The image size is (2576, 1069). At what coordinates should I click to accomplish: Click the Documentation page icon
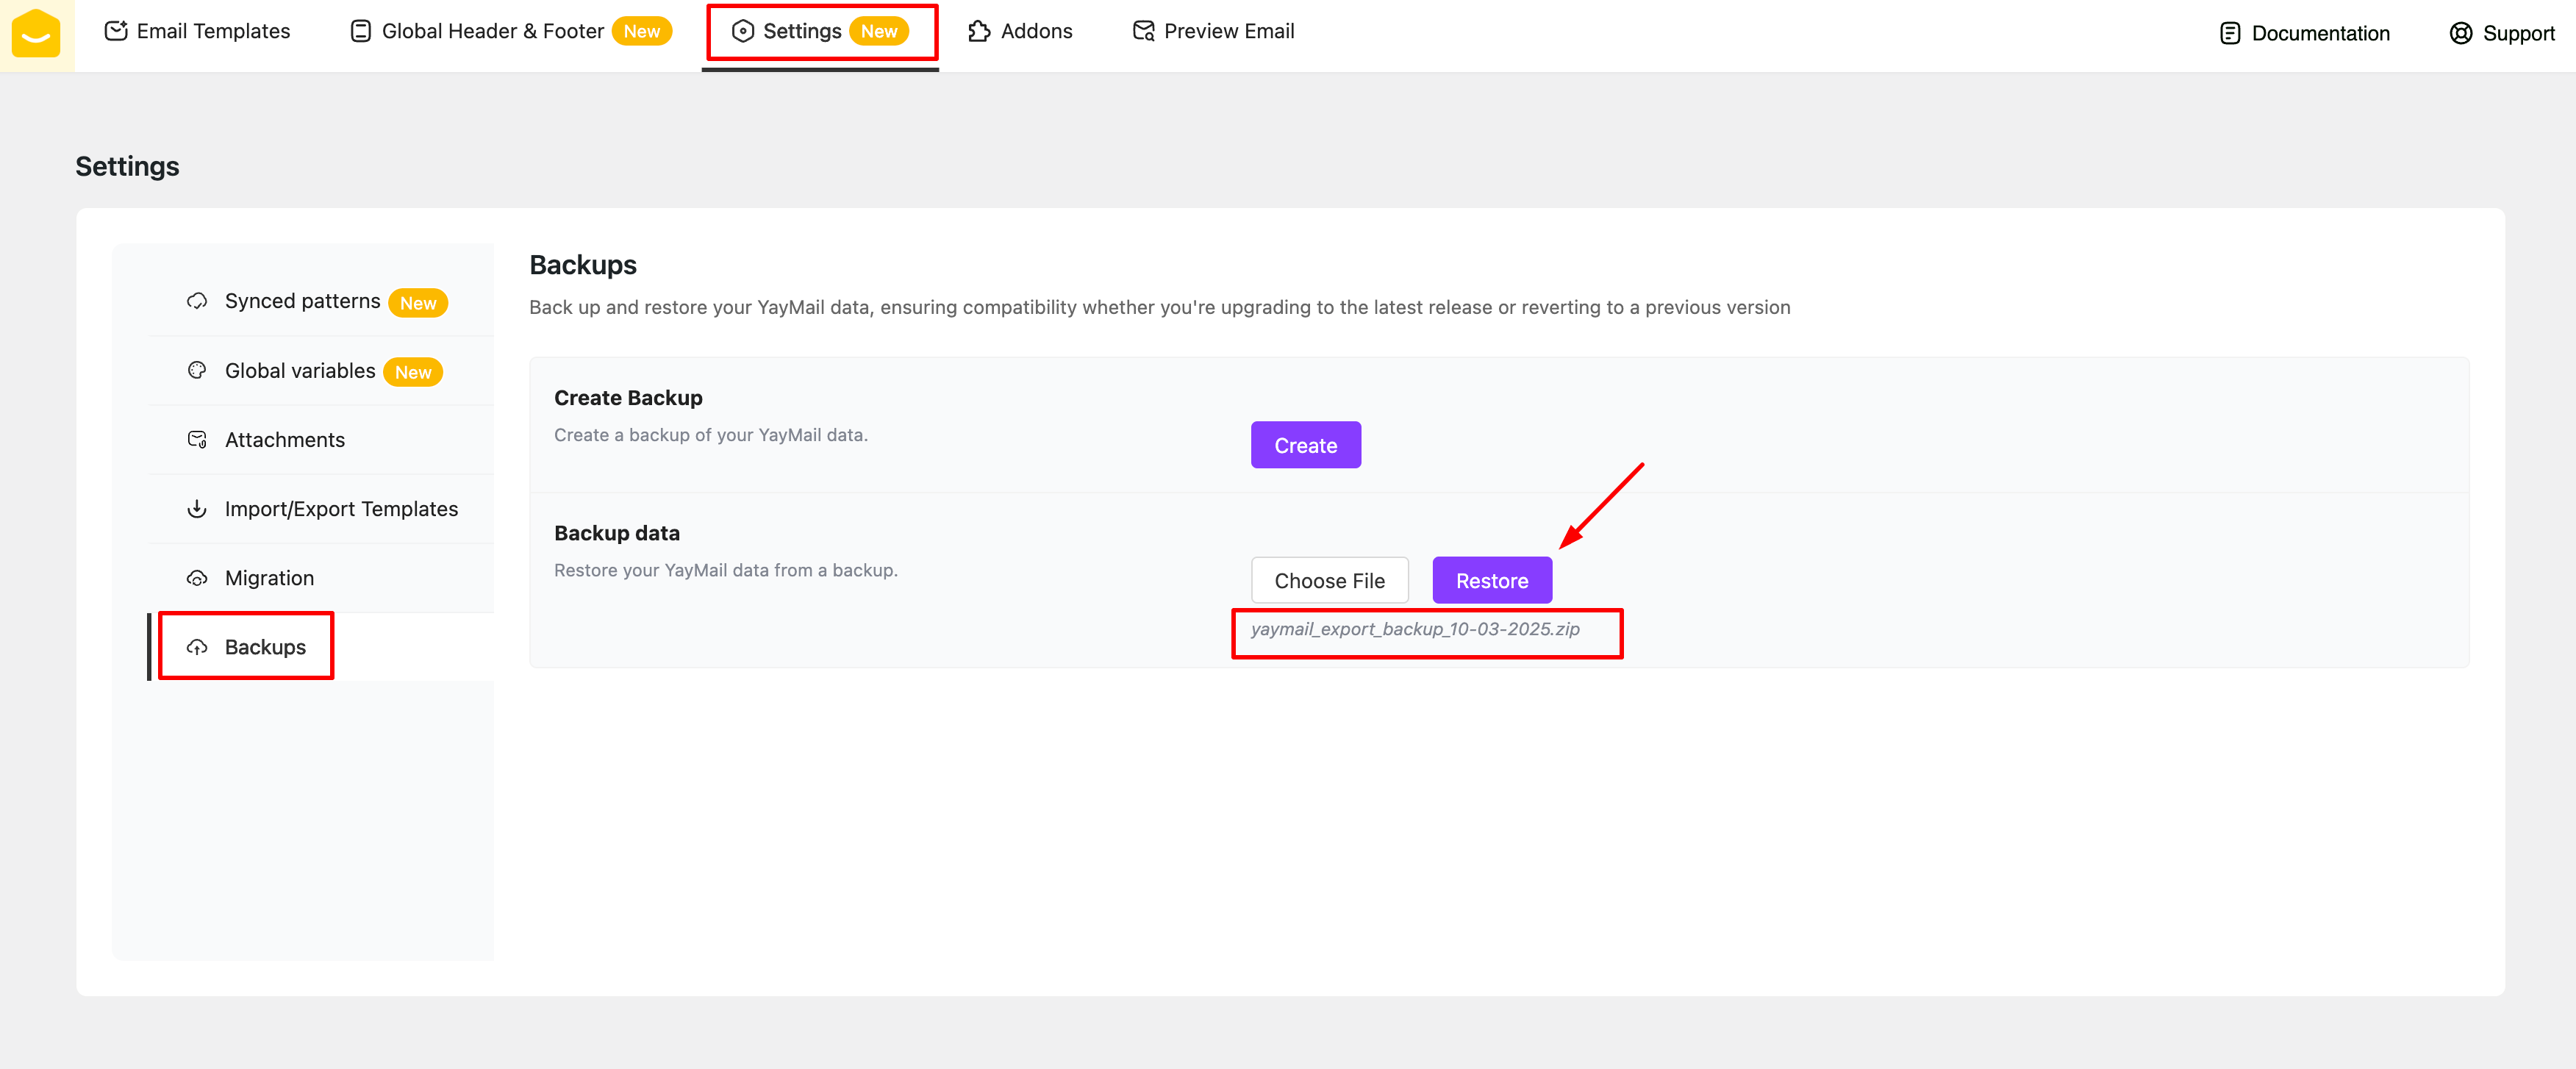[2229, 33]
